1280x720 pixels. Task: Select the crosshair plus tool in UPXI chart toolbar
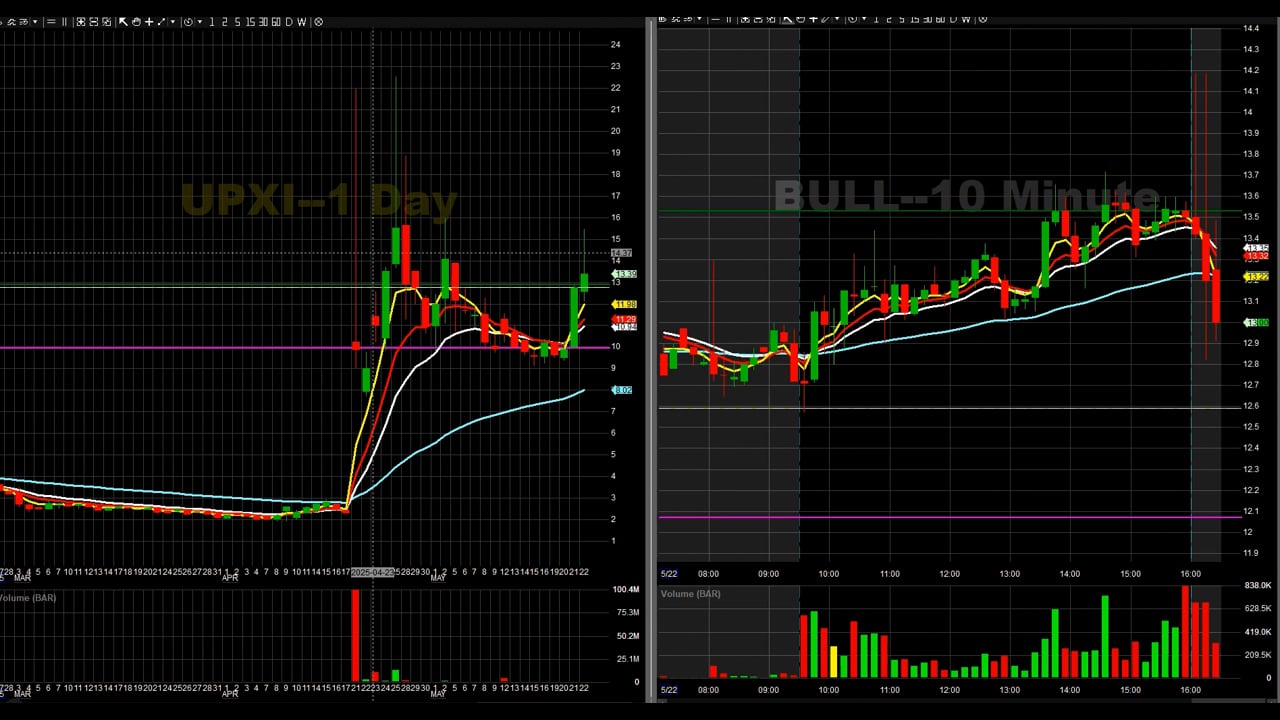point(149,22)
